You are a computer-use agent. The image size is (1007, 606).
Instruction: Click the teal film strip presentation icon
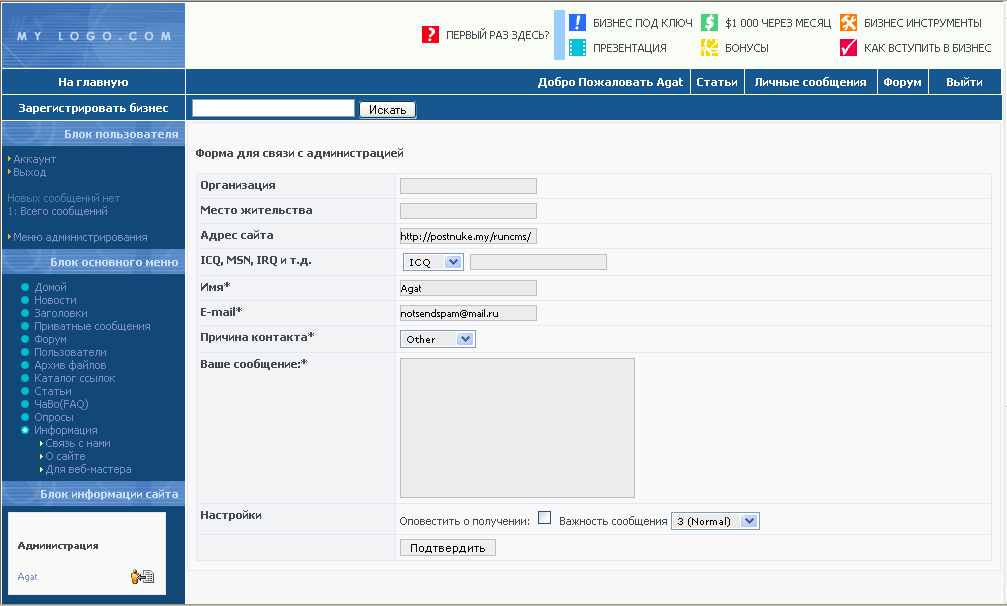577,48
